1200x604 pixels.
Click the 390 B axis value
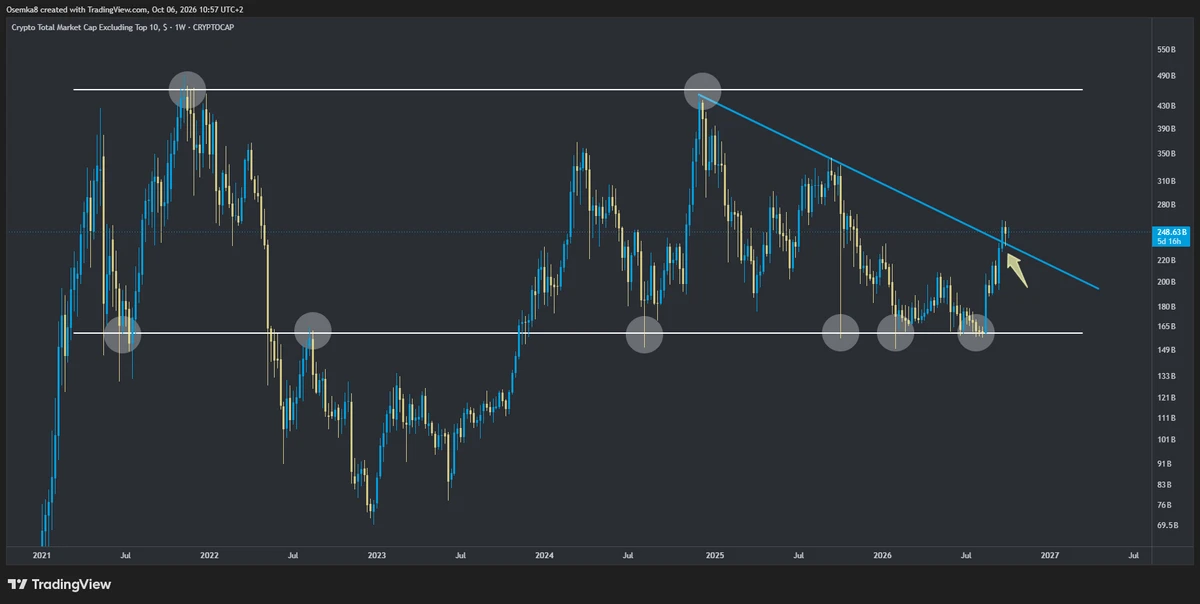click(1166, 130)
